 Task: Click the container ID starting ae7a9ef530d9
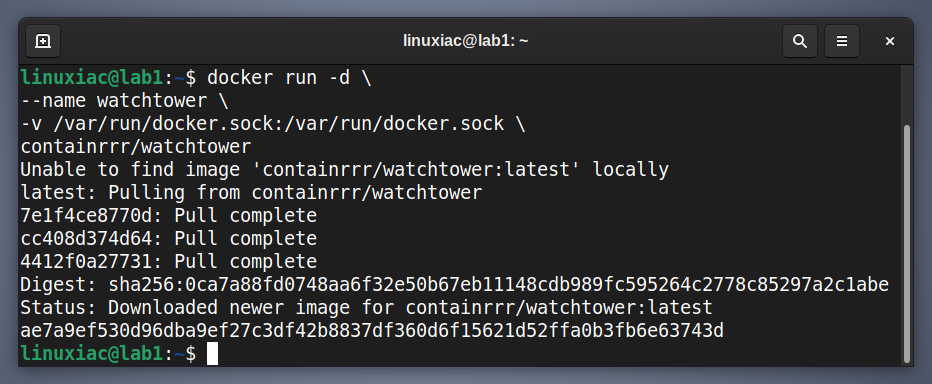point(372,331)
